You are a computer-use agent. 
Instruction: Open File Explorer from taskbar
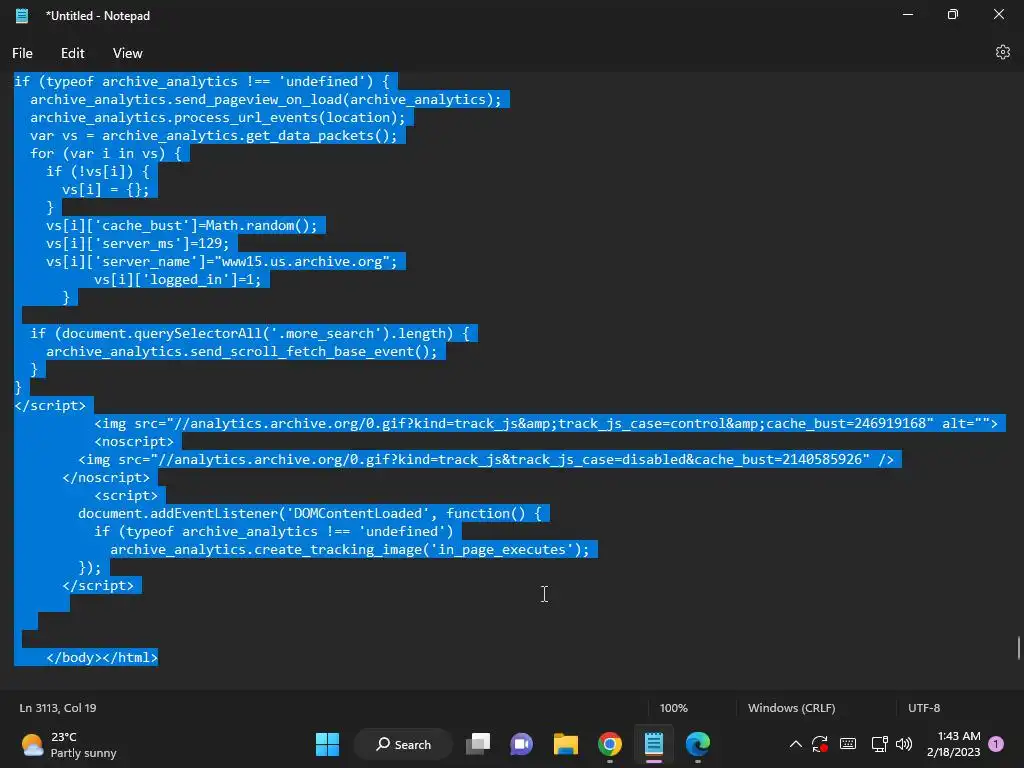[x=566, y=744]
